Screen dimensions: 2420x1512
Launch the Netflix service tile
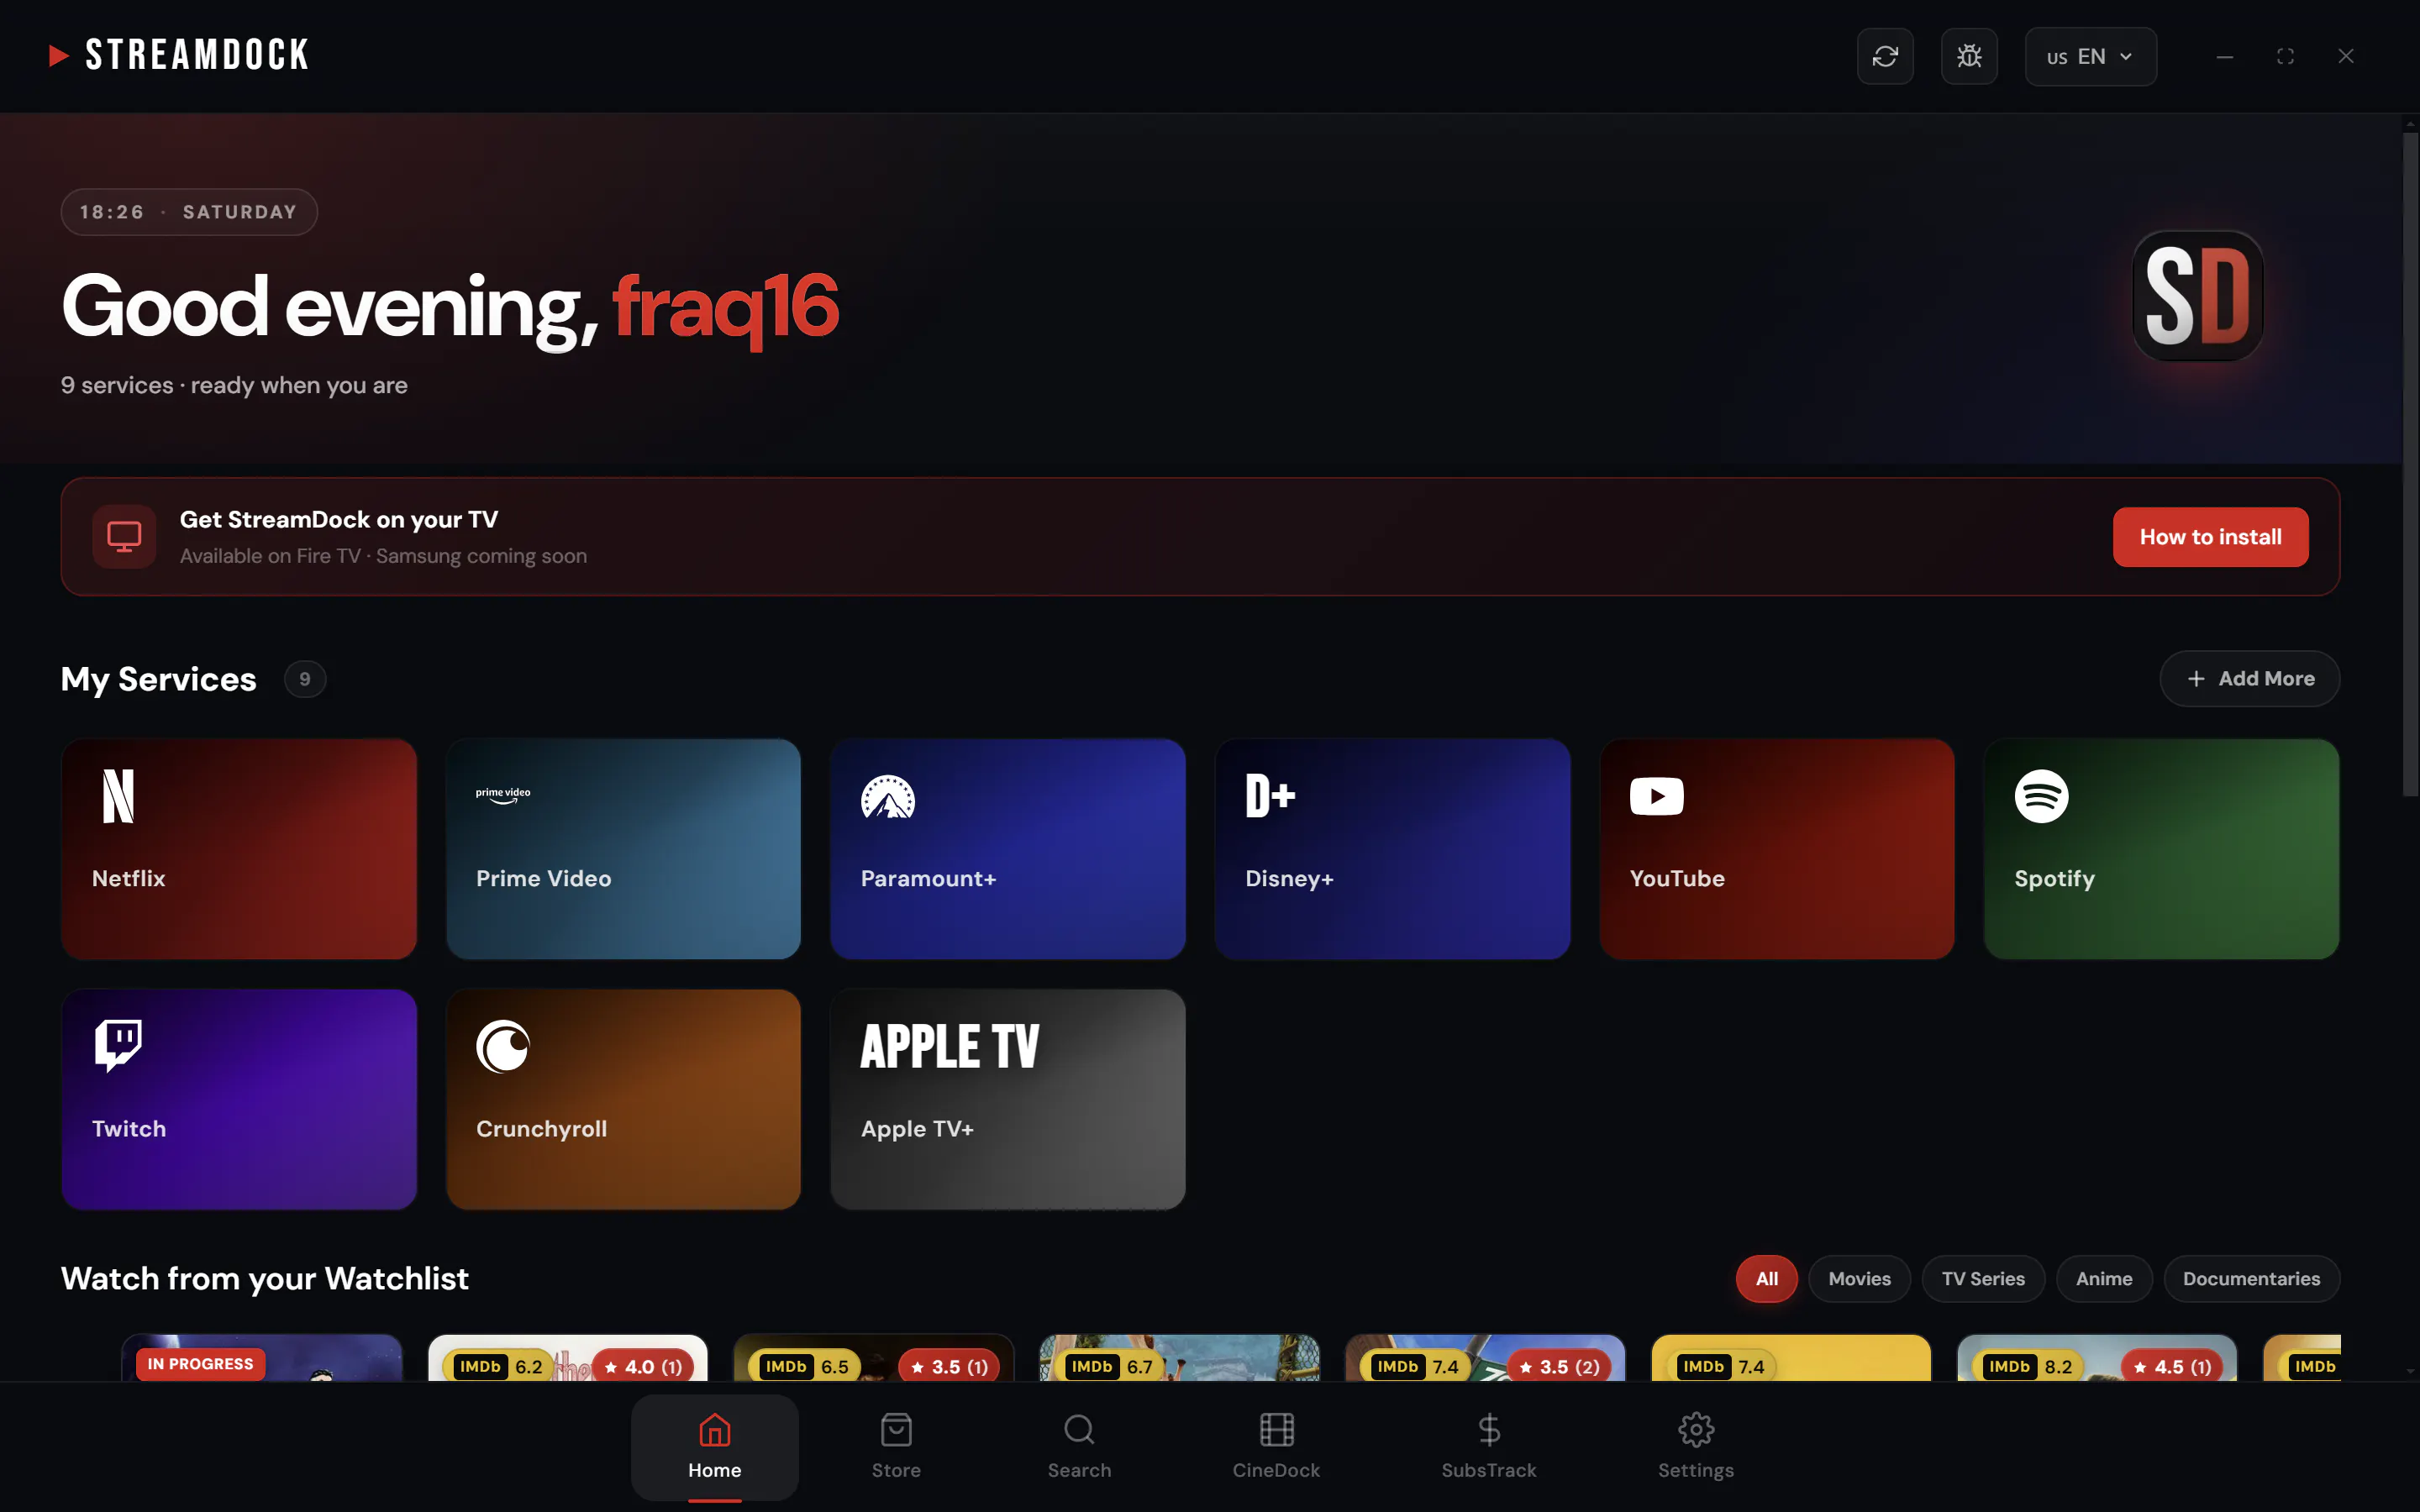pyautogui.click(x=239, y=849)
